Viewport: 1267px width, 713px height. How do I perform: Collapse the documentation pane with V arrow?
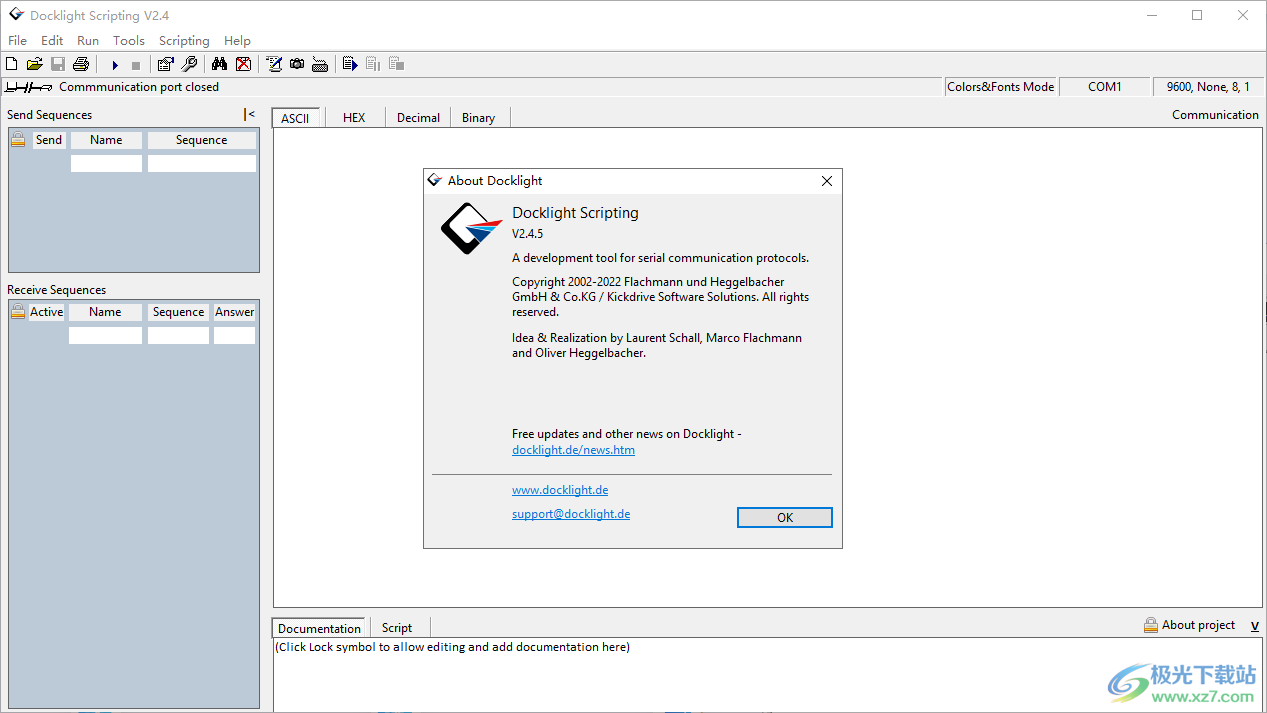(x=1254, y=626)
